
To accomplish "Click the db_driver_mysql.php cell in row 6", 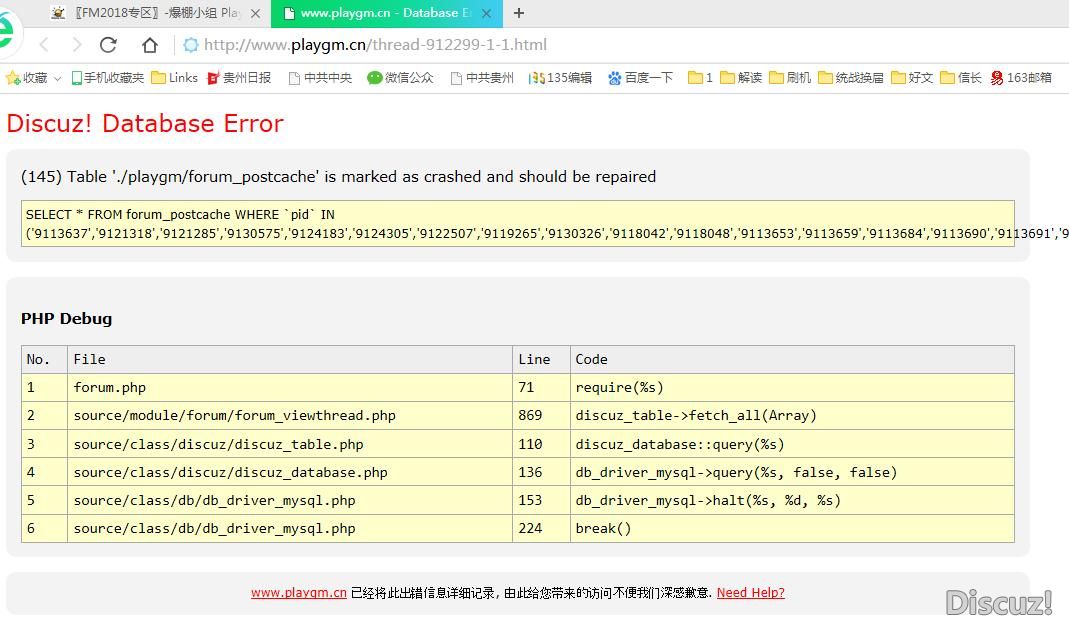I will pyautogui.click(x=290, y=528).
